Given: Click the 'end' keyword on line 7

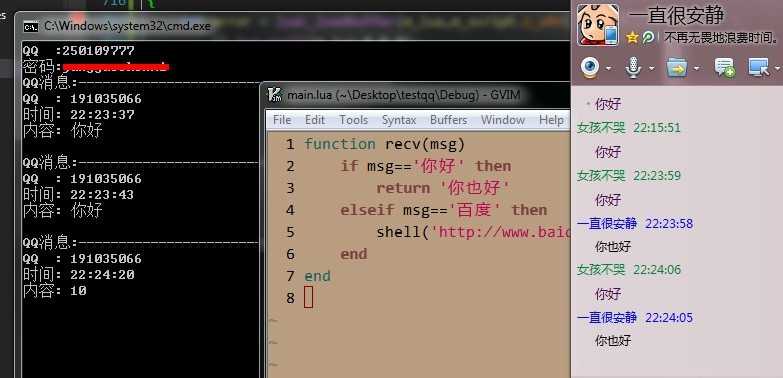Looking at the screenshot, I should pyautogui.click(x=318, y=276).
